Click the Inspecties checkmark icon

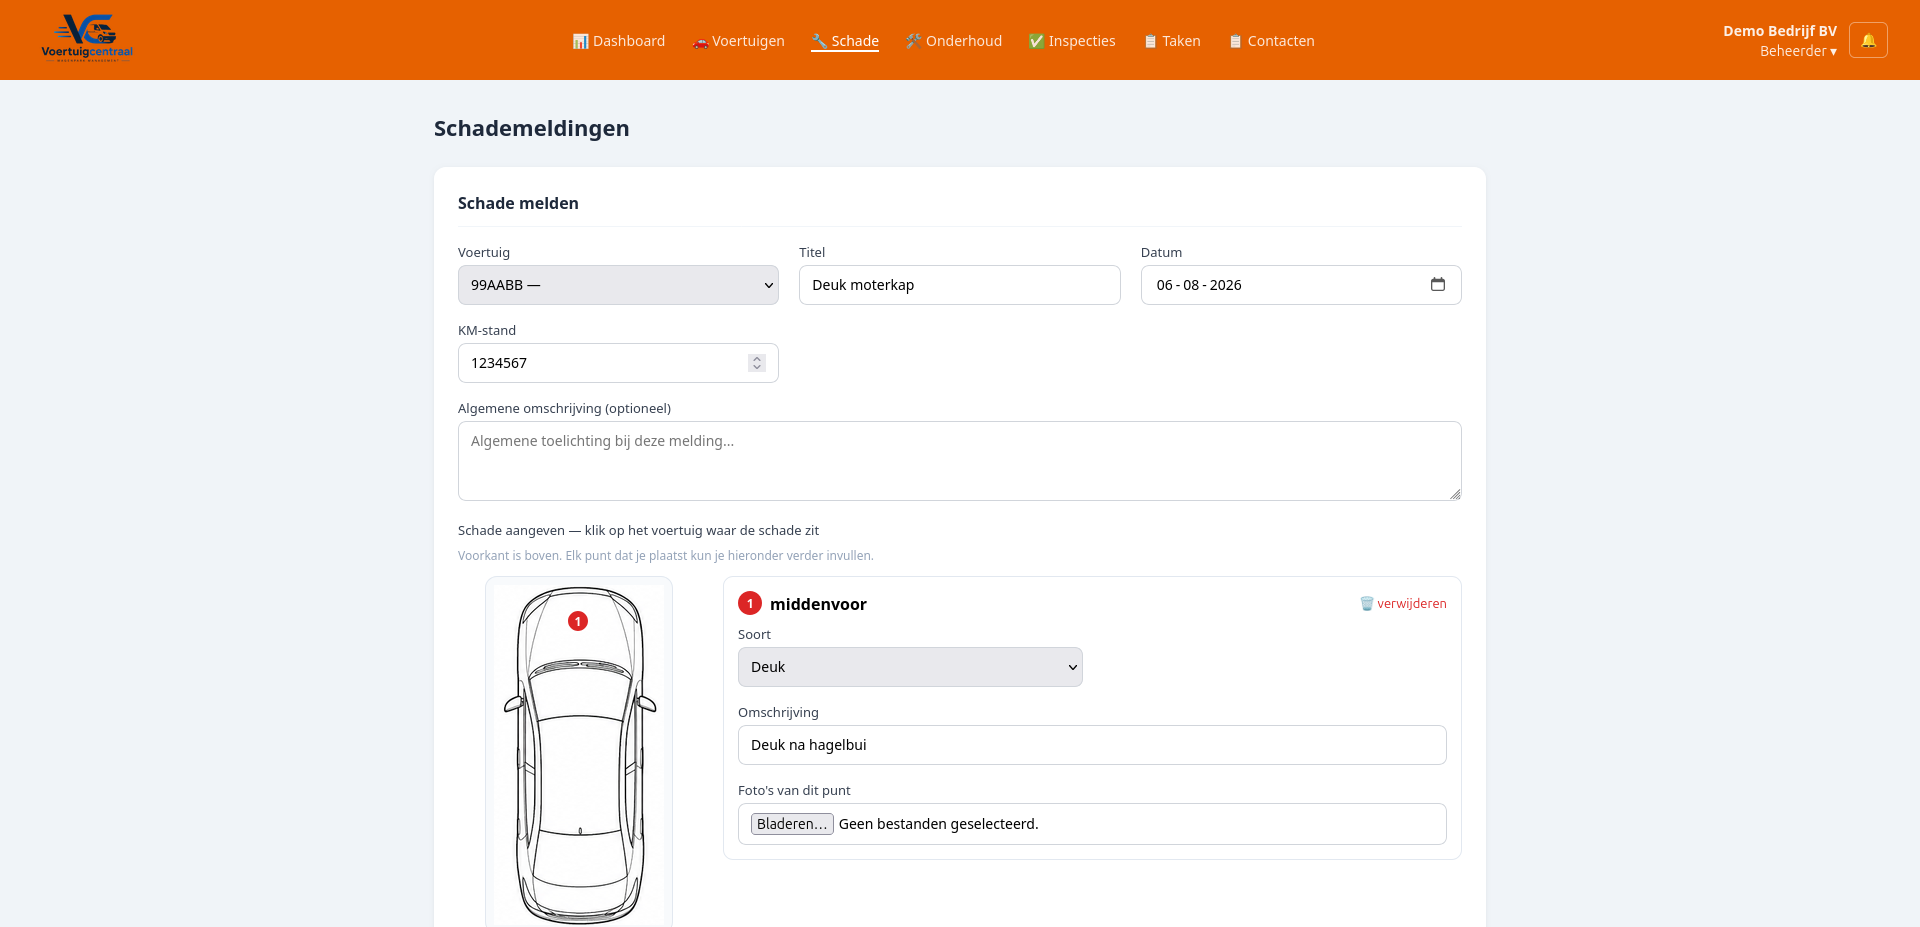pos(1037,41)
